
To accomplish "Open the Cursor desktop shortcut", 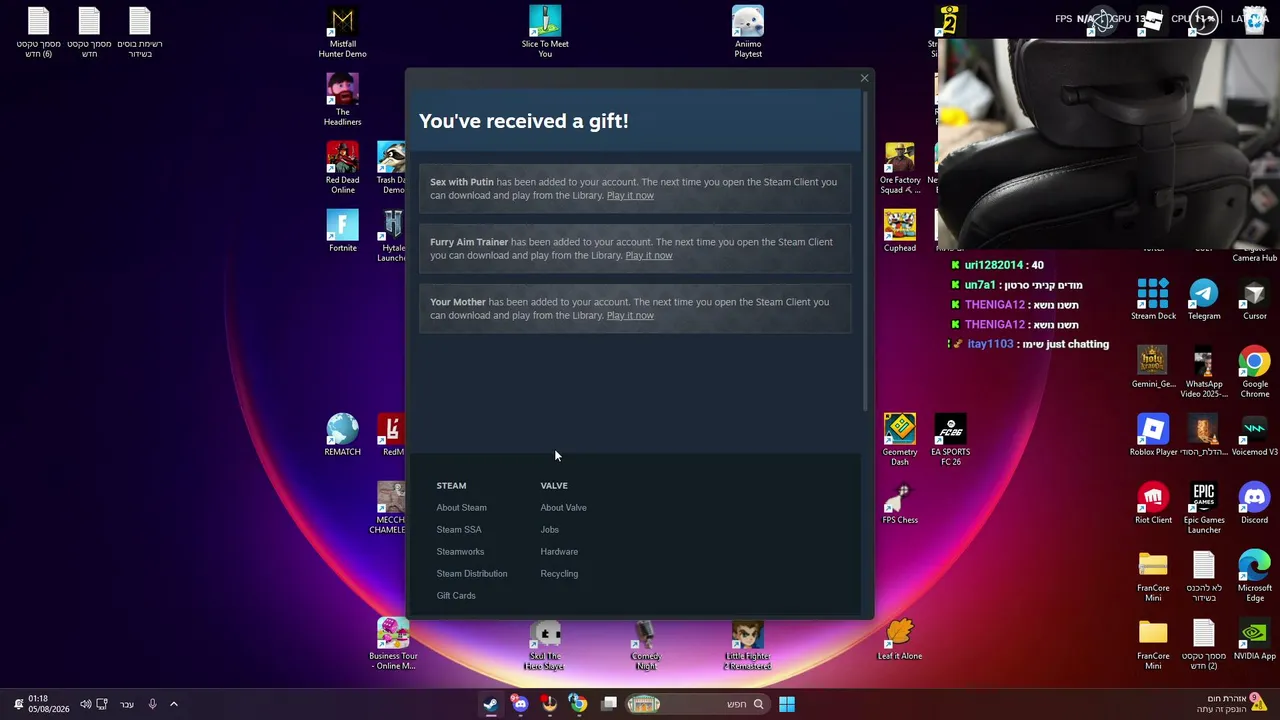I will 1254,299.
